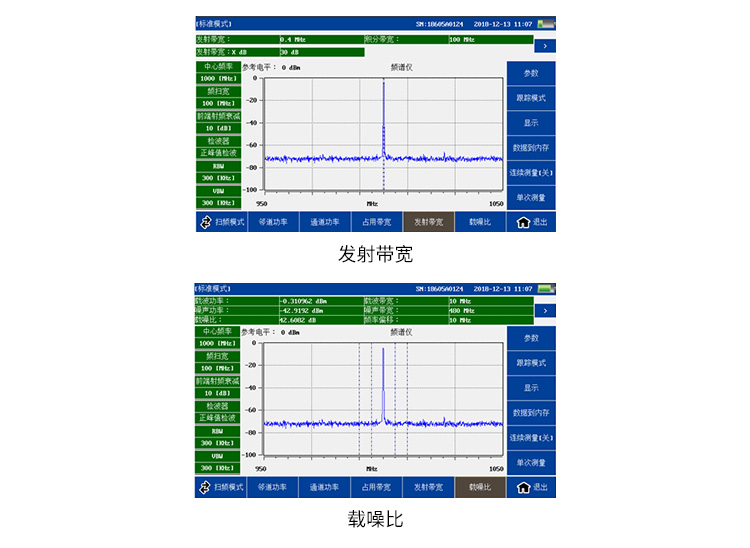The image size is (750, 548).
Task: Click home exit icon in upper screen
Action: pyautogui.click(x=523, y=222)
